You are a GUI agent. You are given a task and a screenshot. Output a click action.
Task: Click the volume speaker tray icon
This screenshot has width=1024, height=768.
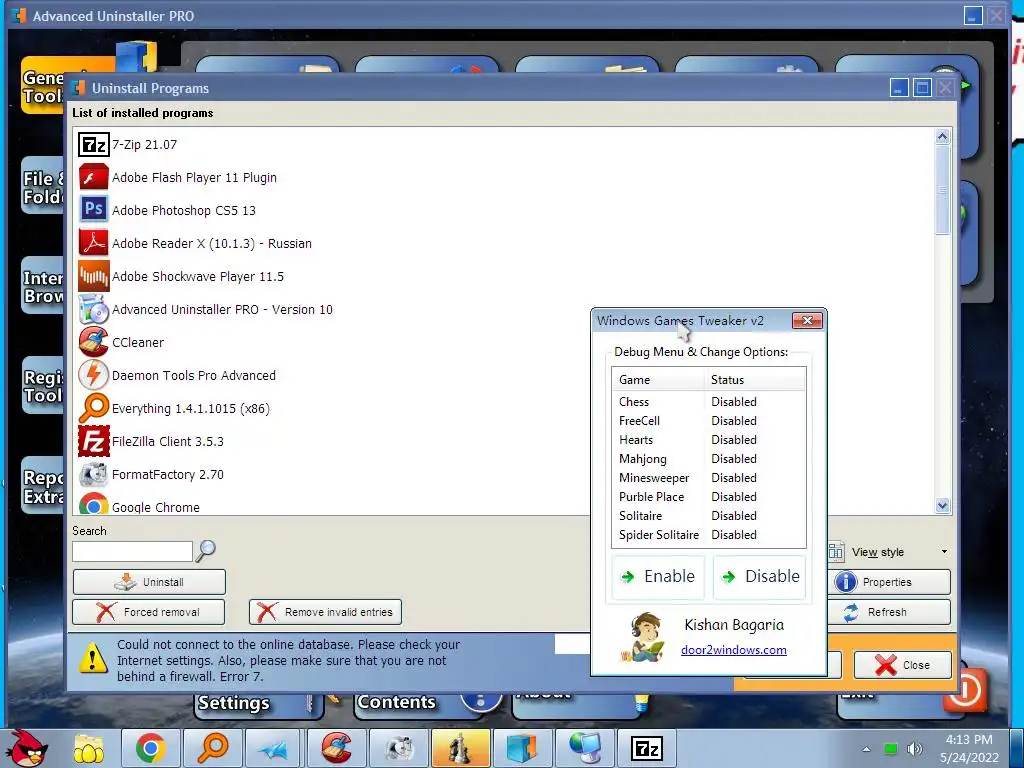pos(915,748)
